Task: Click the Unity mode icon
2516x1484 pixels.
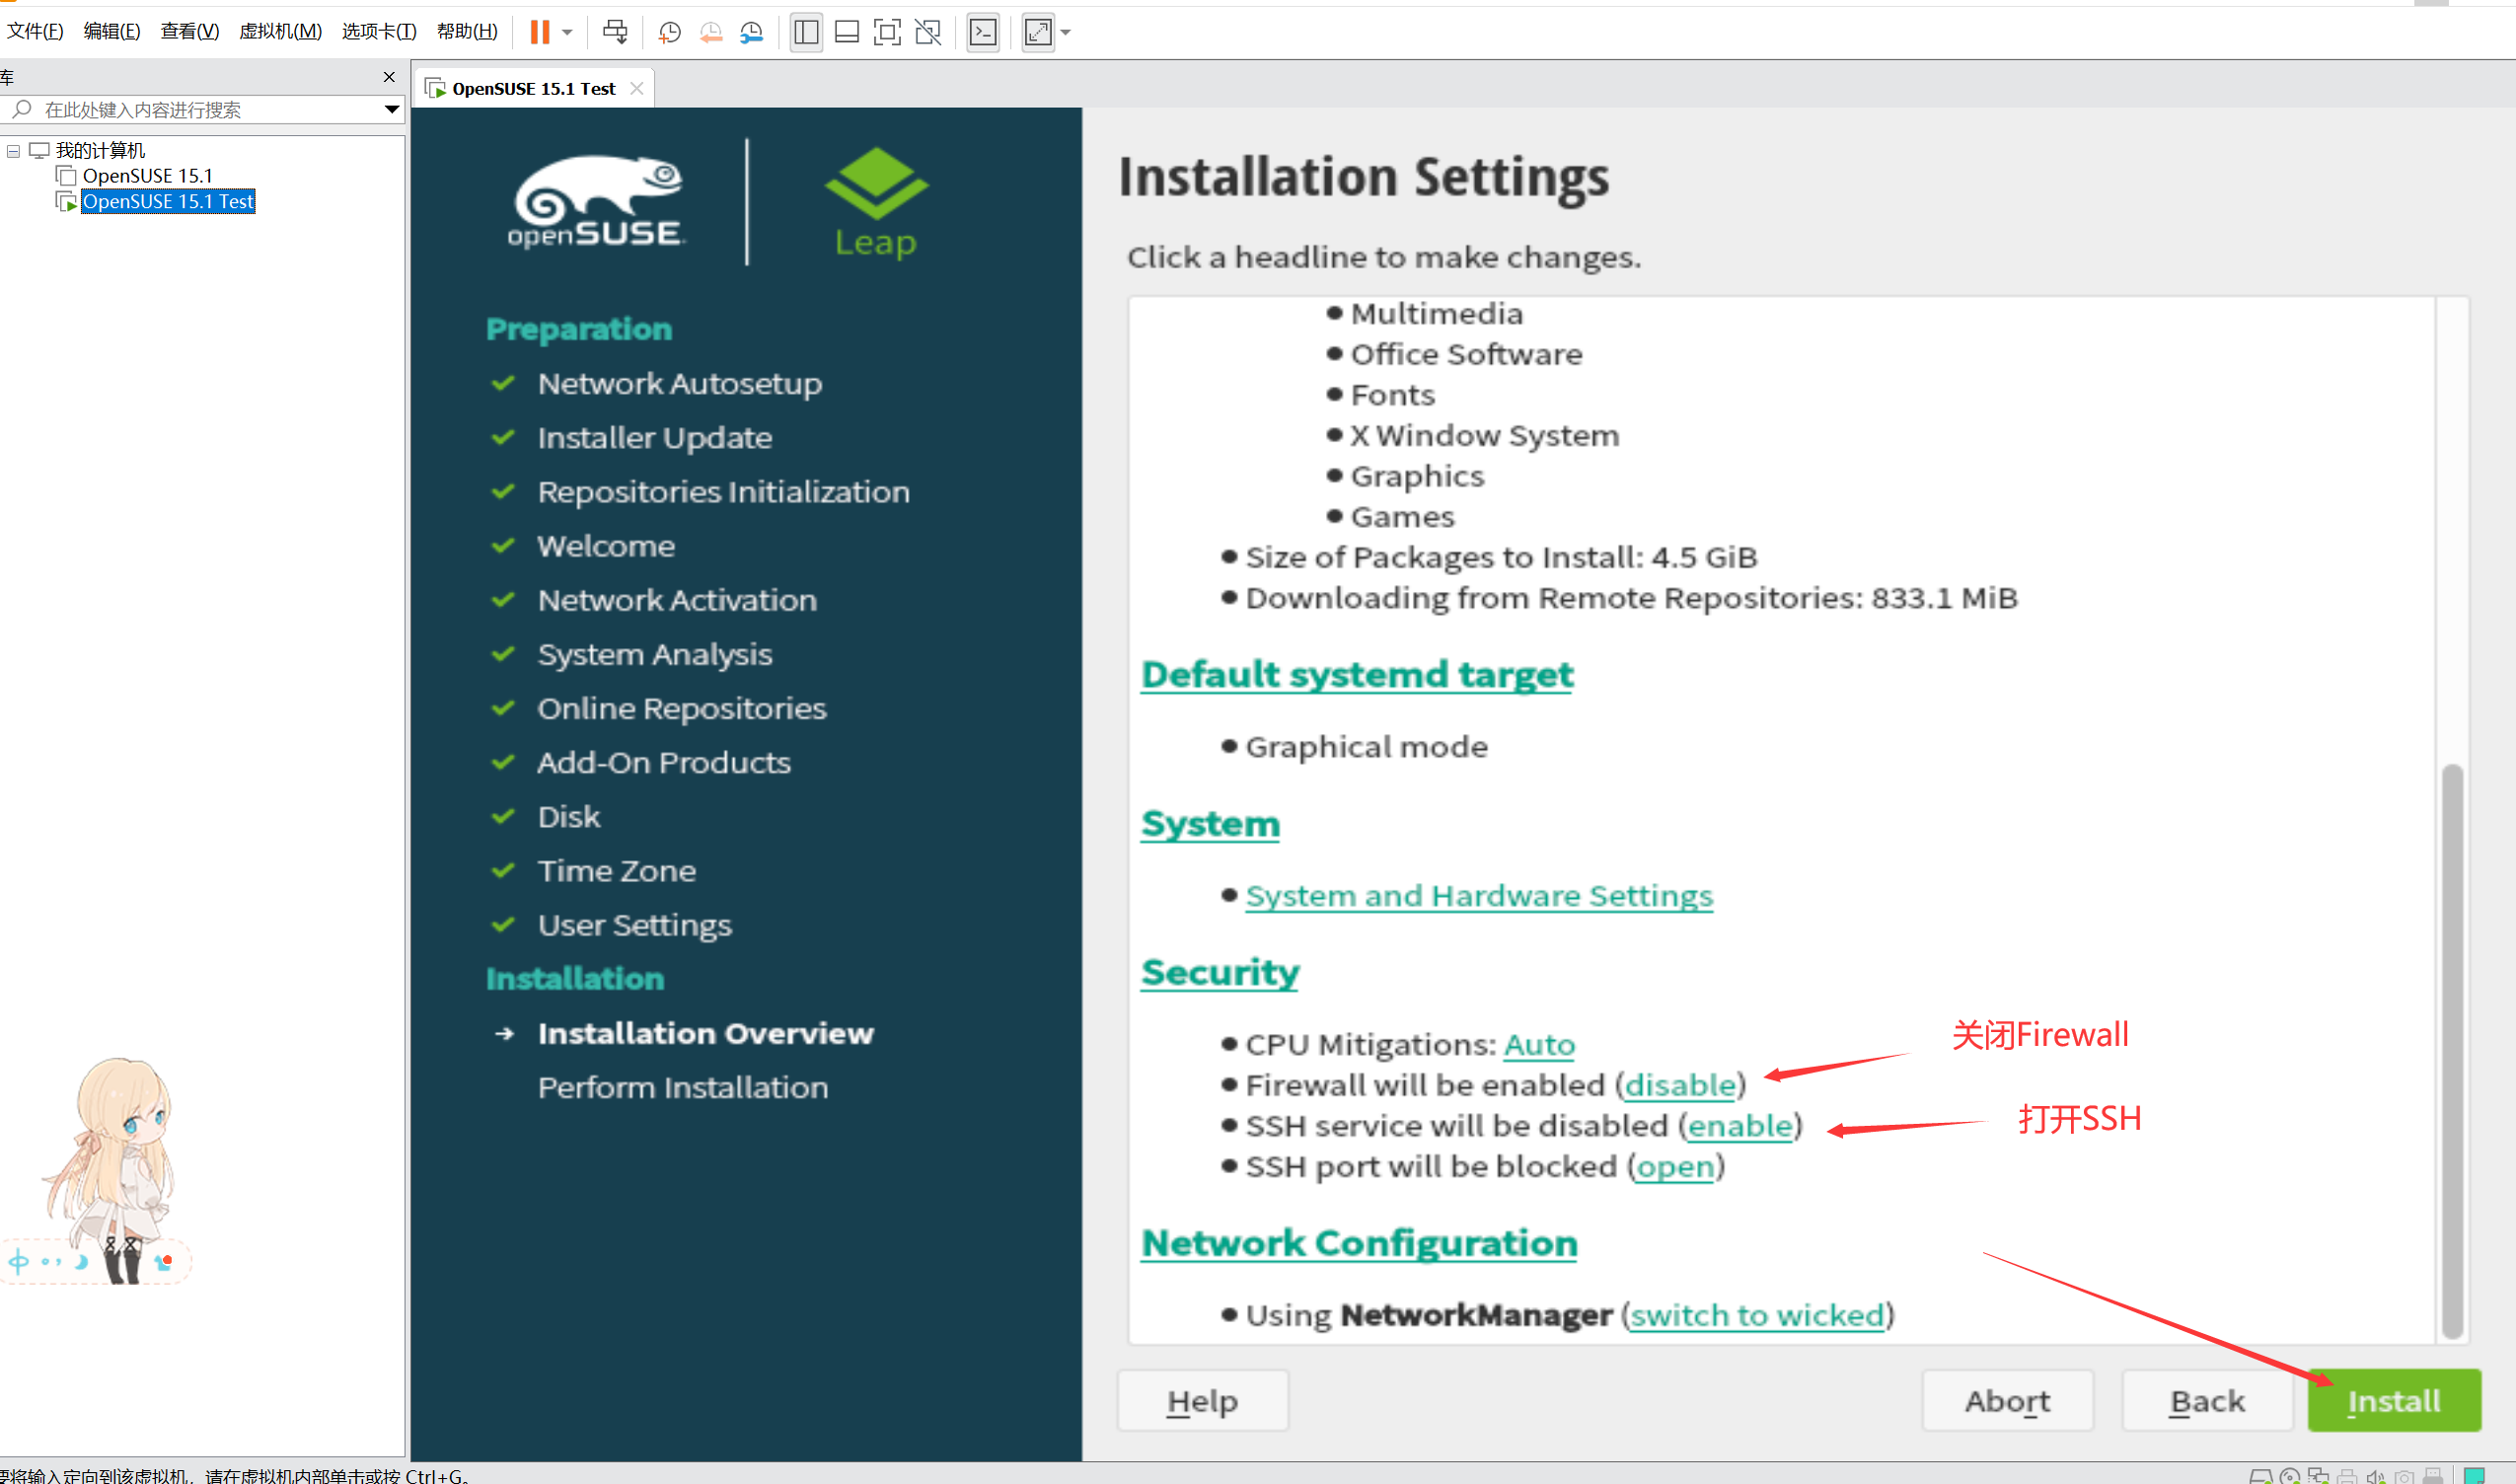Action: point(928,32)
